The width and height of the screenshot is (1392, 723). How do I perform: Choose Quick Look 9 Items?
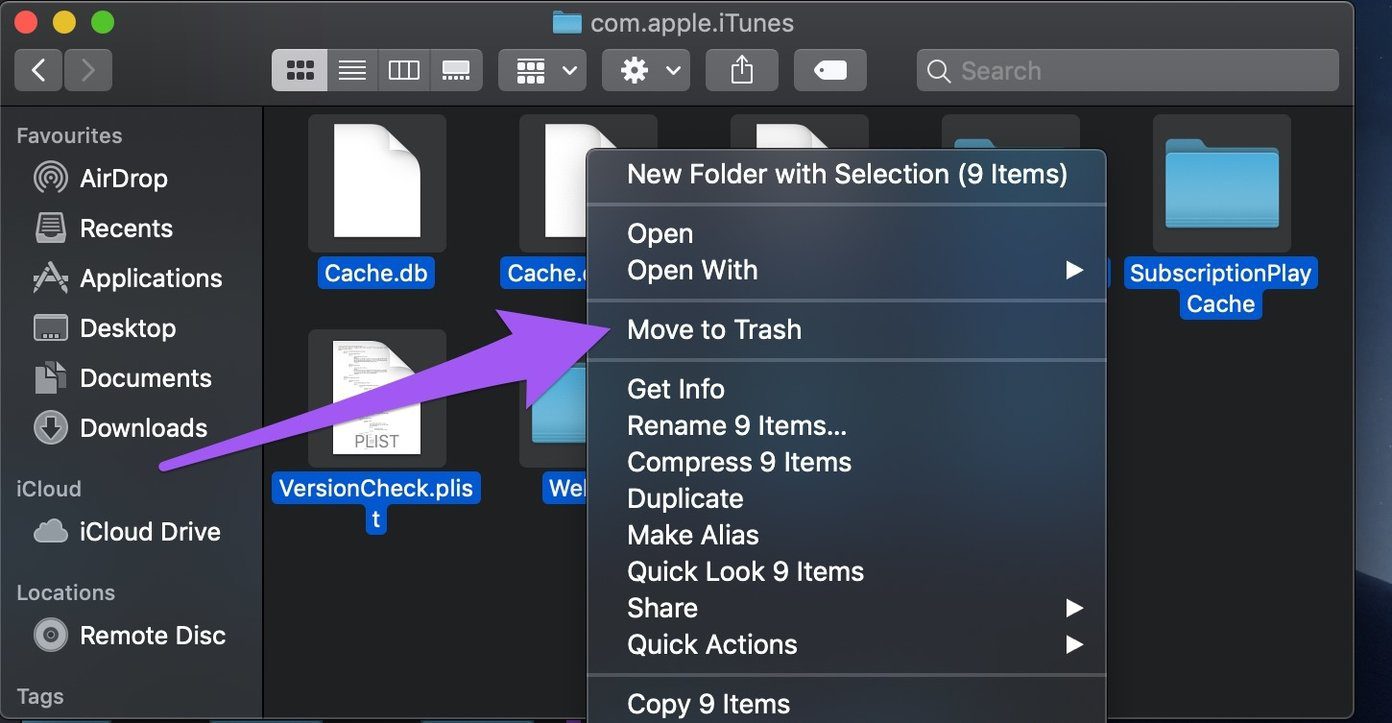click(x=846, y=572)
